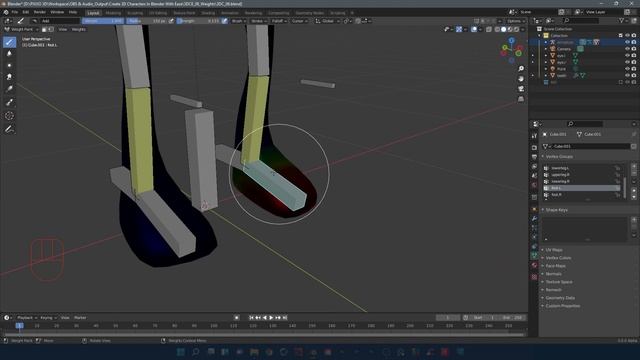640x360 pixels.
Task: Open the timeline Keying popover
Action: (x=48, y=318)
